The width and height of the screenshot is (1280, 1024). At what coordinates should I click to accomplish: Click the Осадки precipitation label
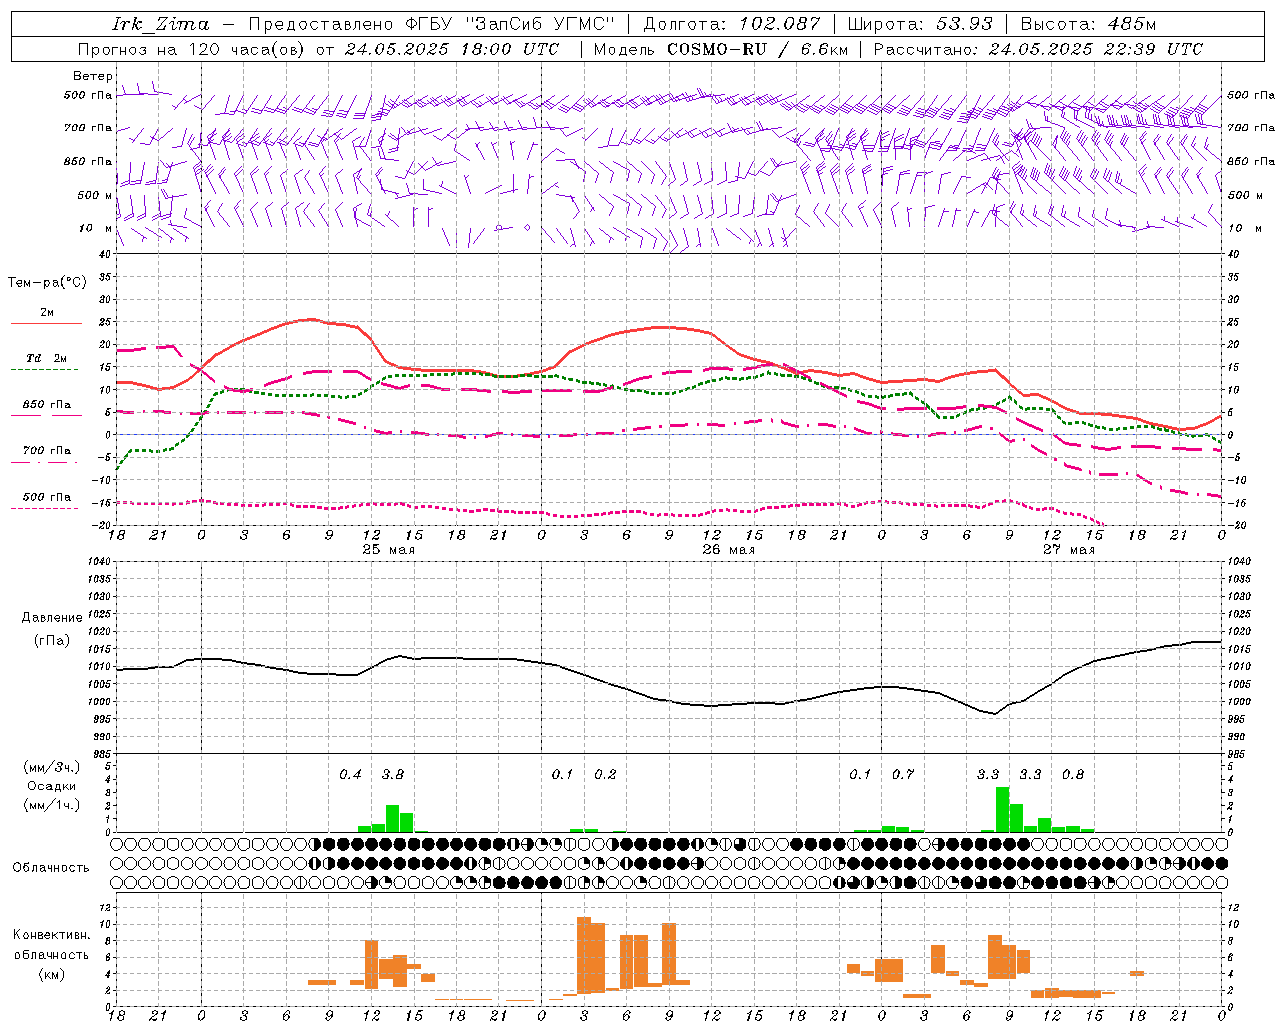click(51, 786)
